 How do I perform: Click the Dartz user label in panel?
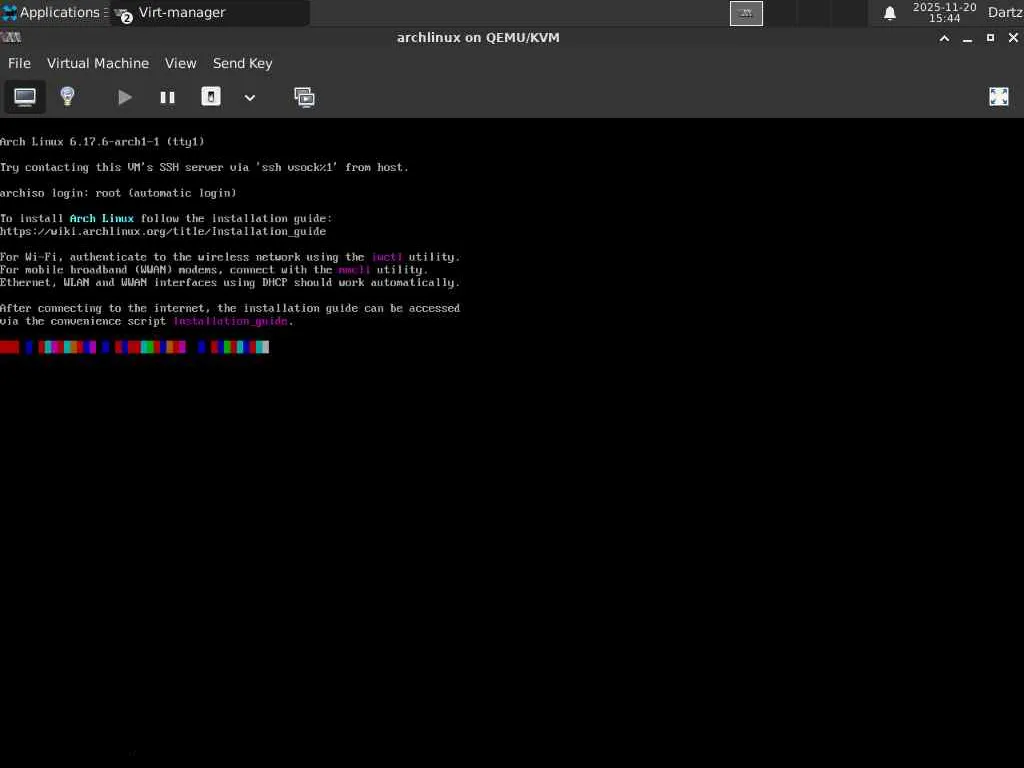(x=1004, y=12)
